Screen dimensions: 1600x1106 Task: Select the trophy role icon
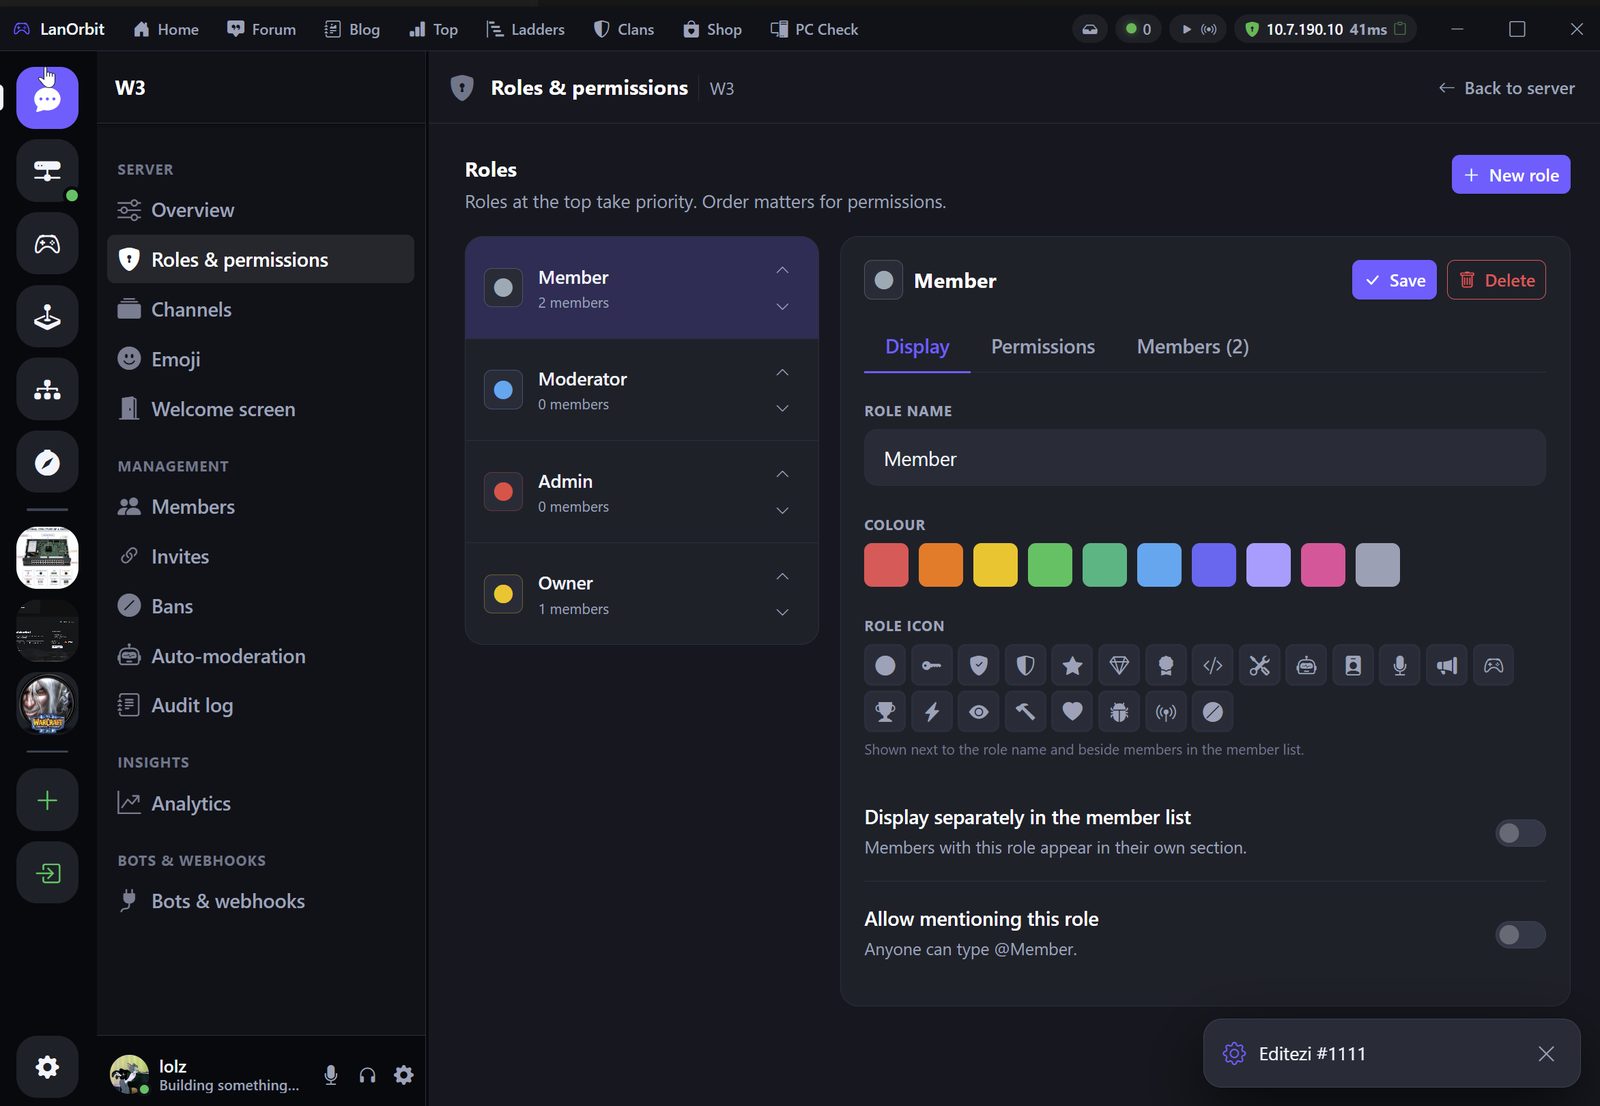click(885, 712)
